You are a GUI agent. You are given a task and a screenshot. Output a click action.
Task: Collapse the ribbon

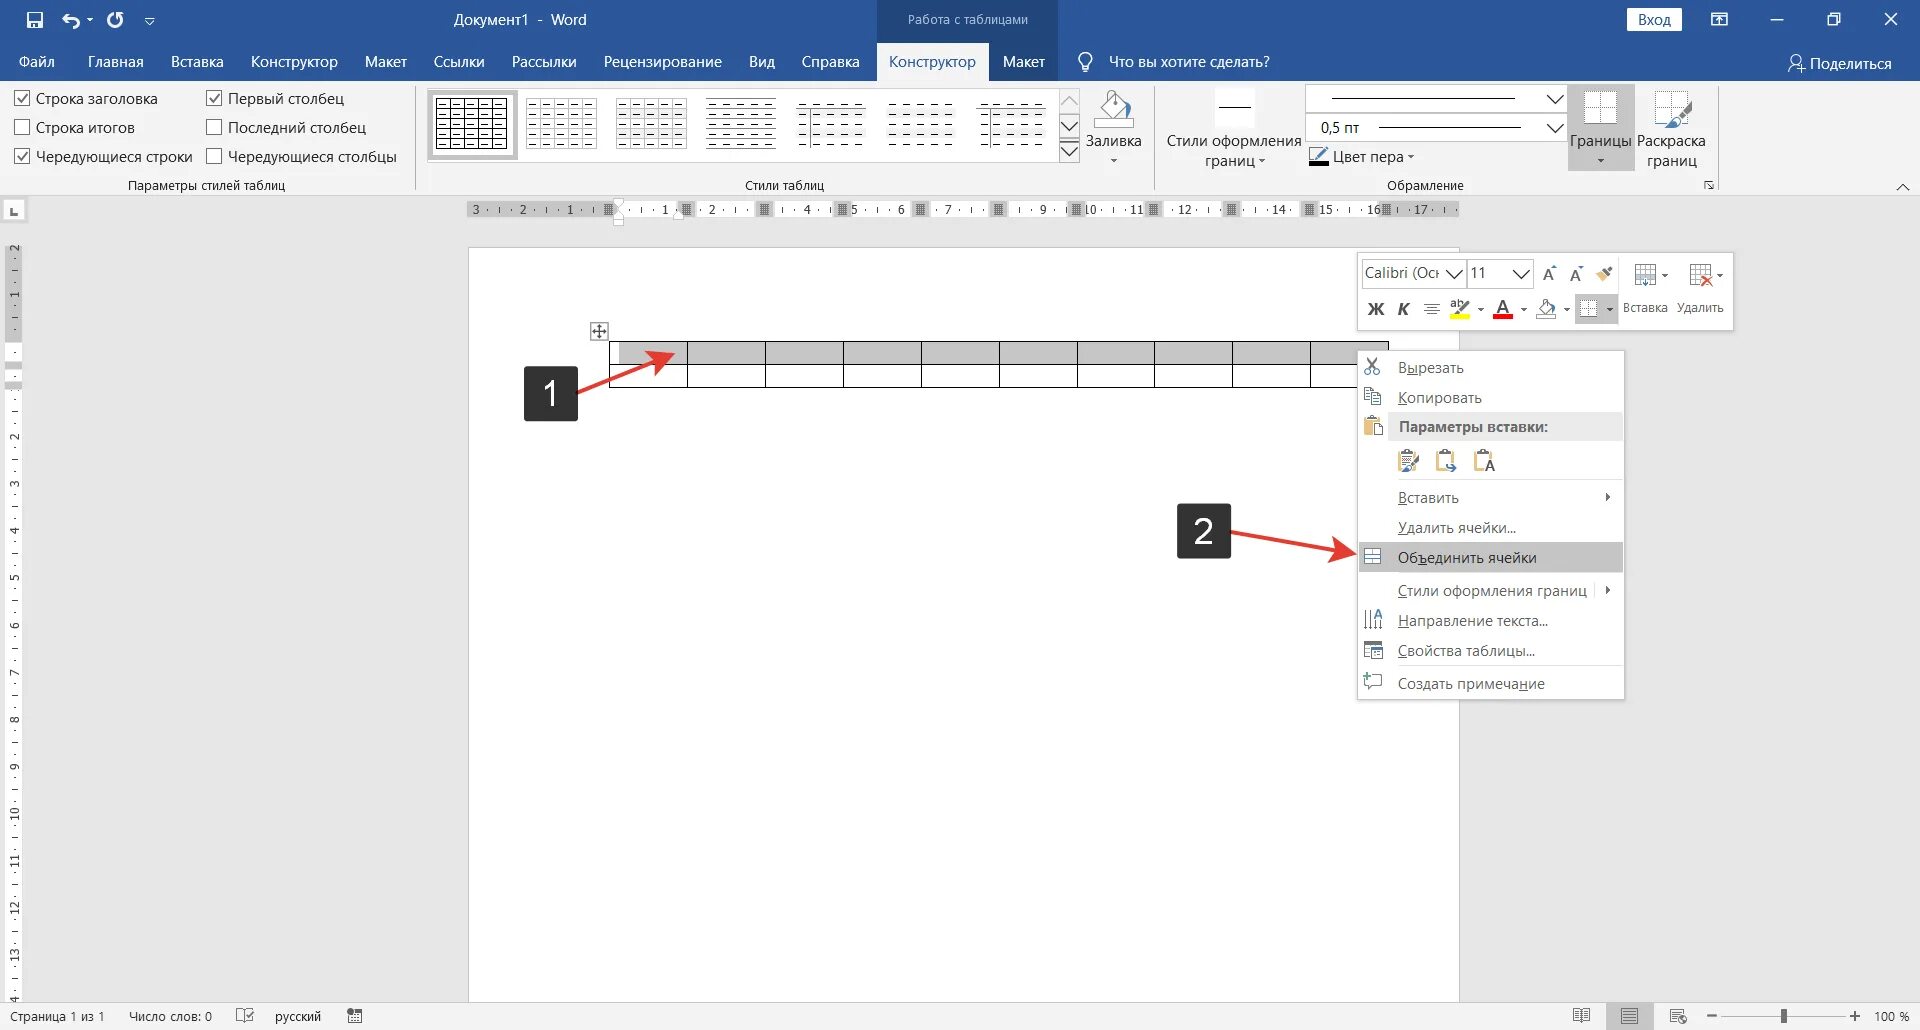[x=1902, y=187]
